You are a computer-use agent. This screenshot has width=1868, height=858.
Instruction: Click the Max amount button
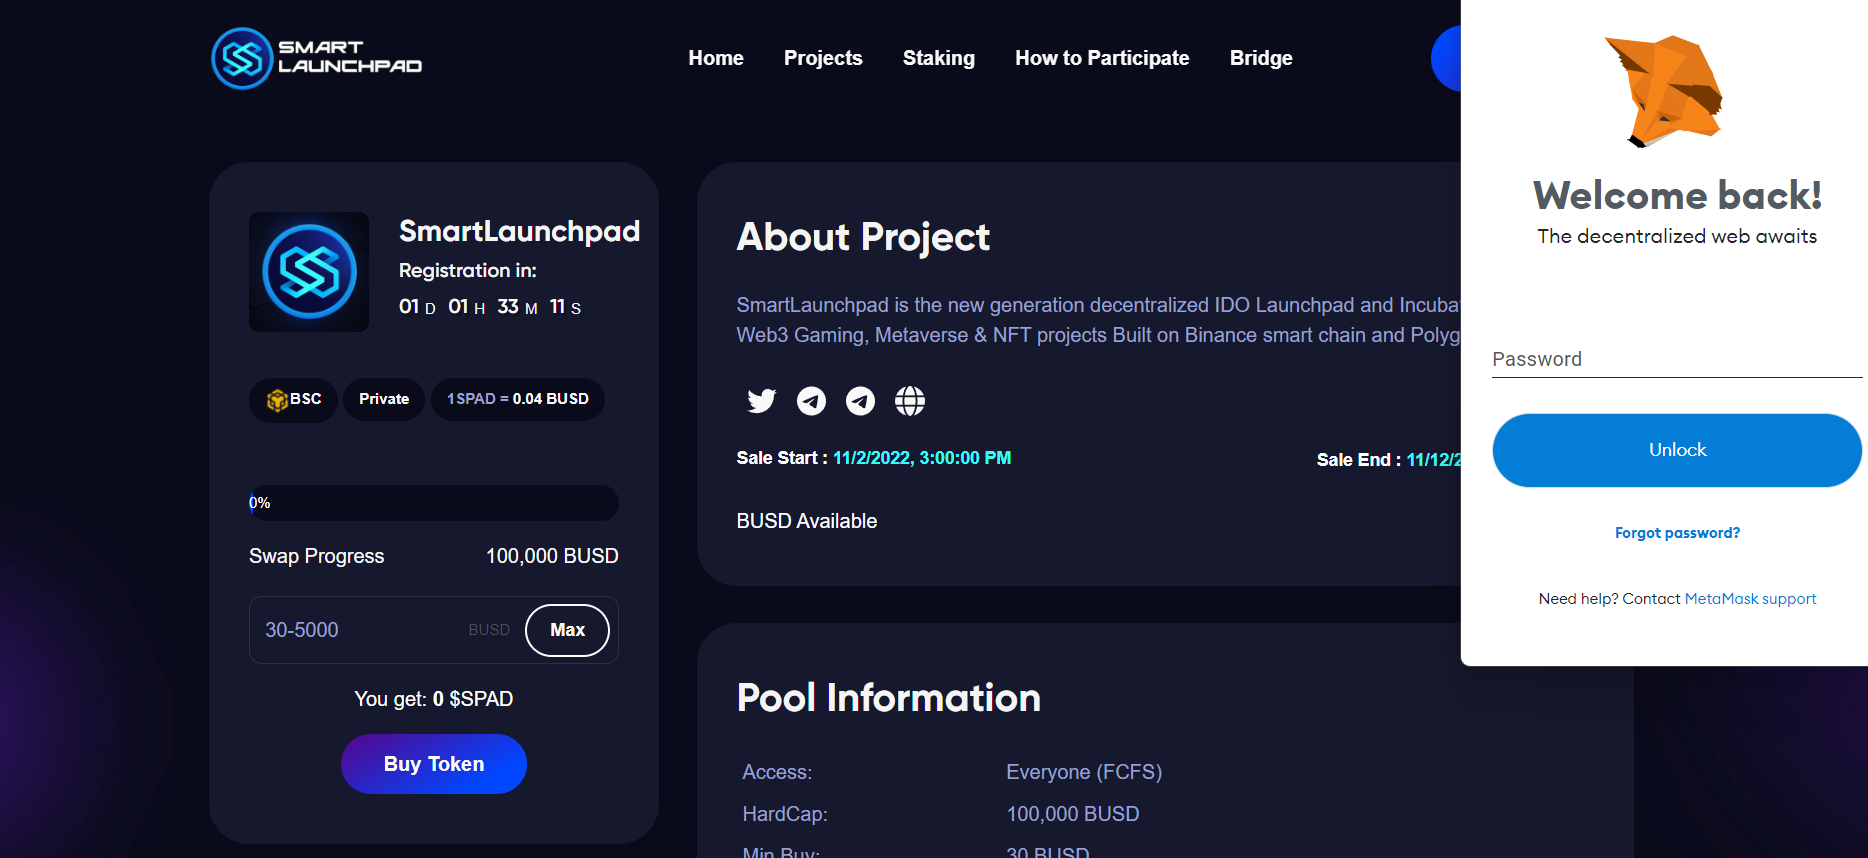pos(567,630)
